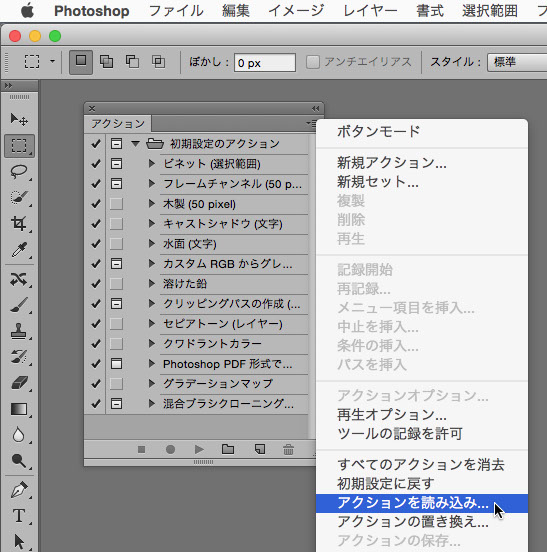Select the Dodge tool
547x552 pixels.
(x=19, y=460)
